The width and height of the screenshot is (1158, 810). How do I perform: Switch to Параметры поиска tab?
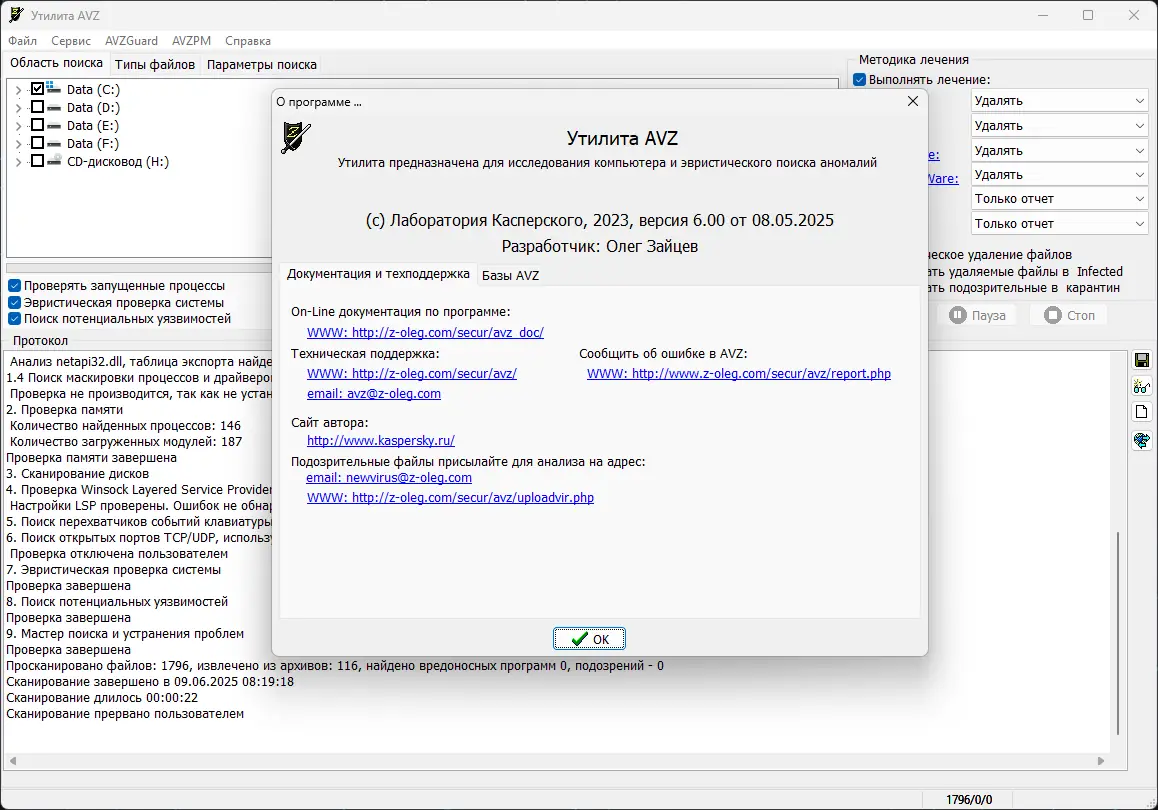coord(261,65)
